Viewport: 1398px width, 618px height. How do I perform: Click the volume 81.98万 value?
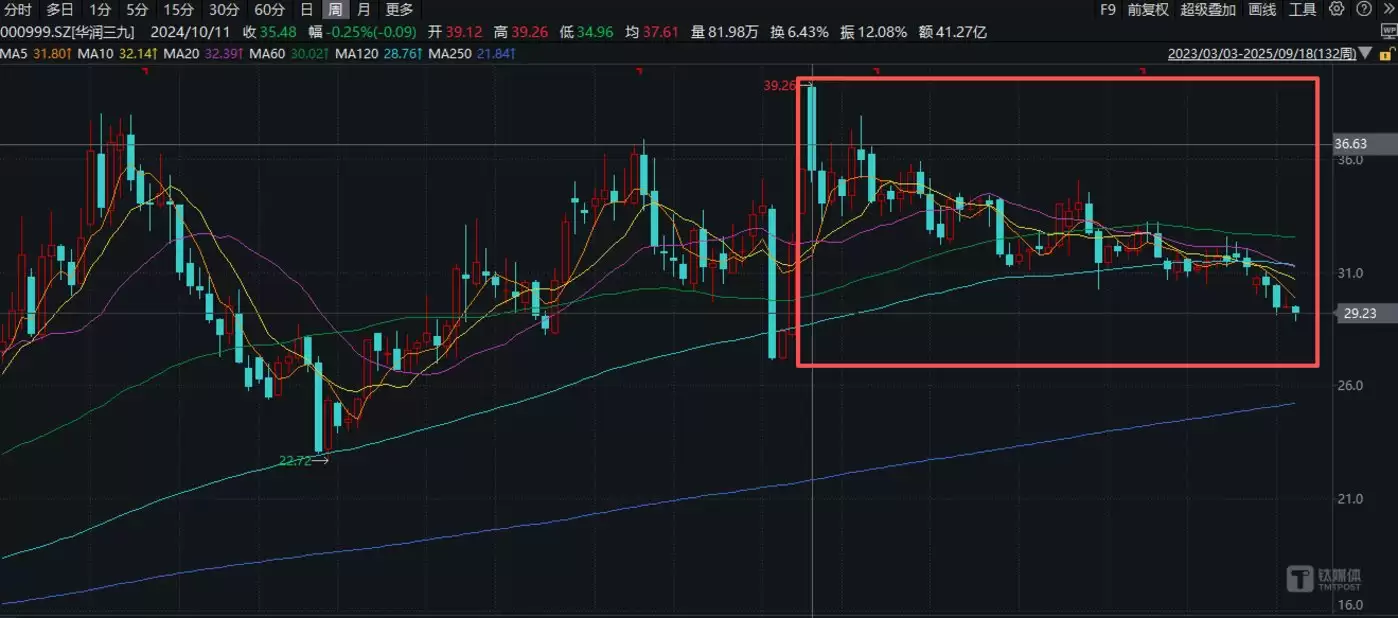[x=735, y=32]
